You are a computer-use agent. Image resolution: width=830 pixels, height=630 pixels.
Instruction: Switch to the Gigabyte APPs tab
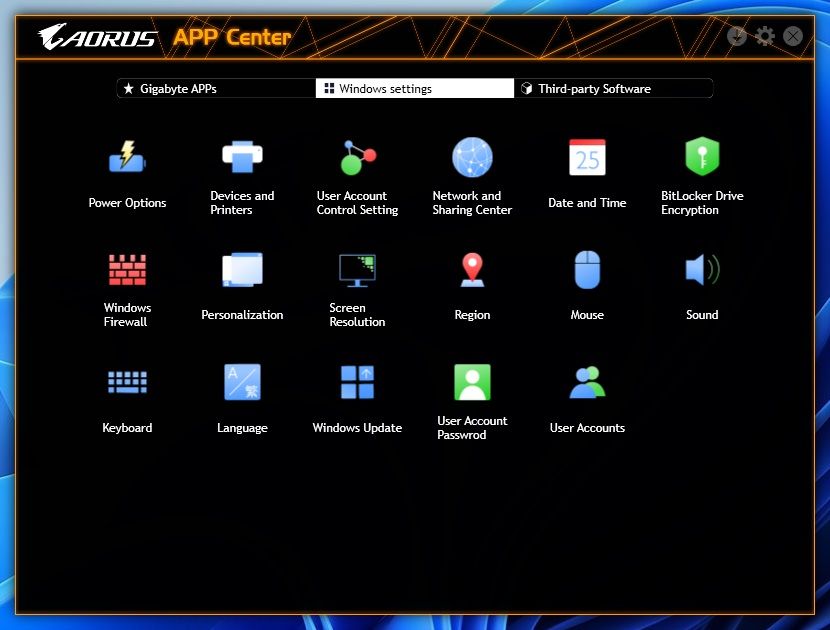[216, 88]
